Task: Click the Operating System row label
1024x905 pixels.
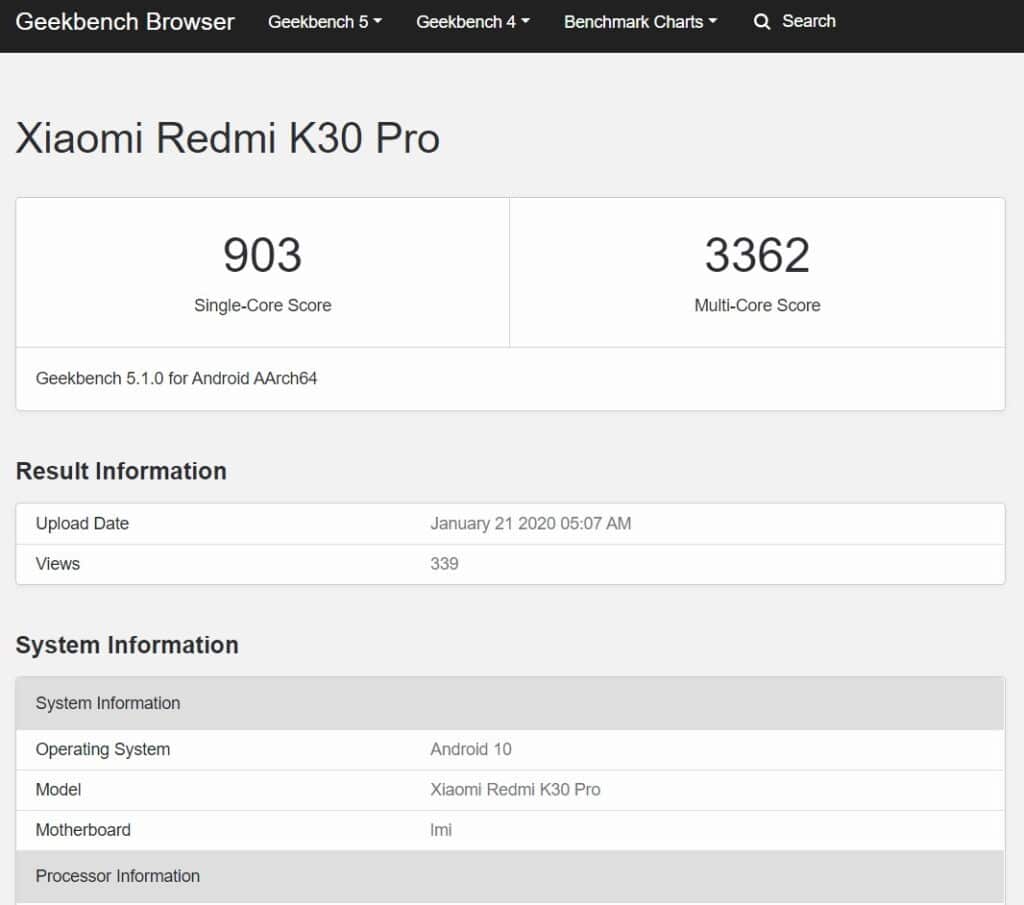Action: coord(103,750)
